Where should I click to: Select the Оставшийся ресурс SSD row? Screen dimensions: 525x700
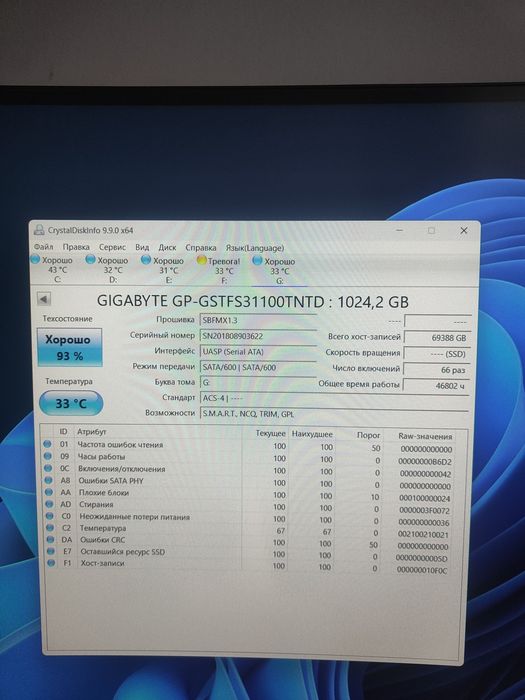click(x=248, y=554)
